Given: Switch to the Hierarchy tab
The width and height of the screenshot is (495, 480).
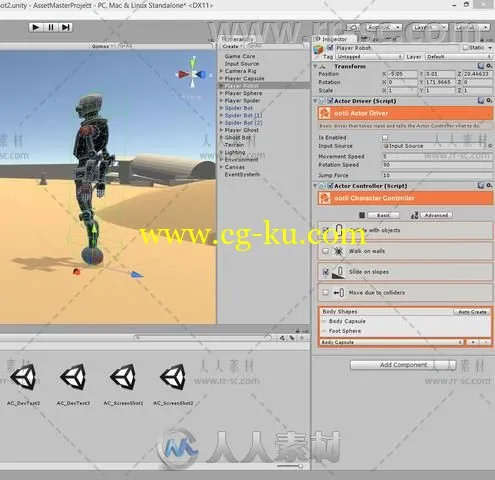Looking at the screenshot, I should tap(237, 39).
